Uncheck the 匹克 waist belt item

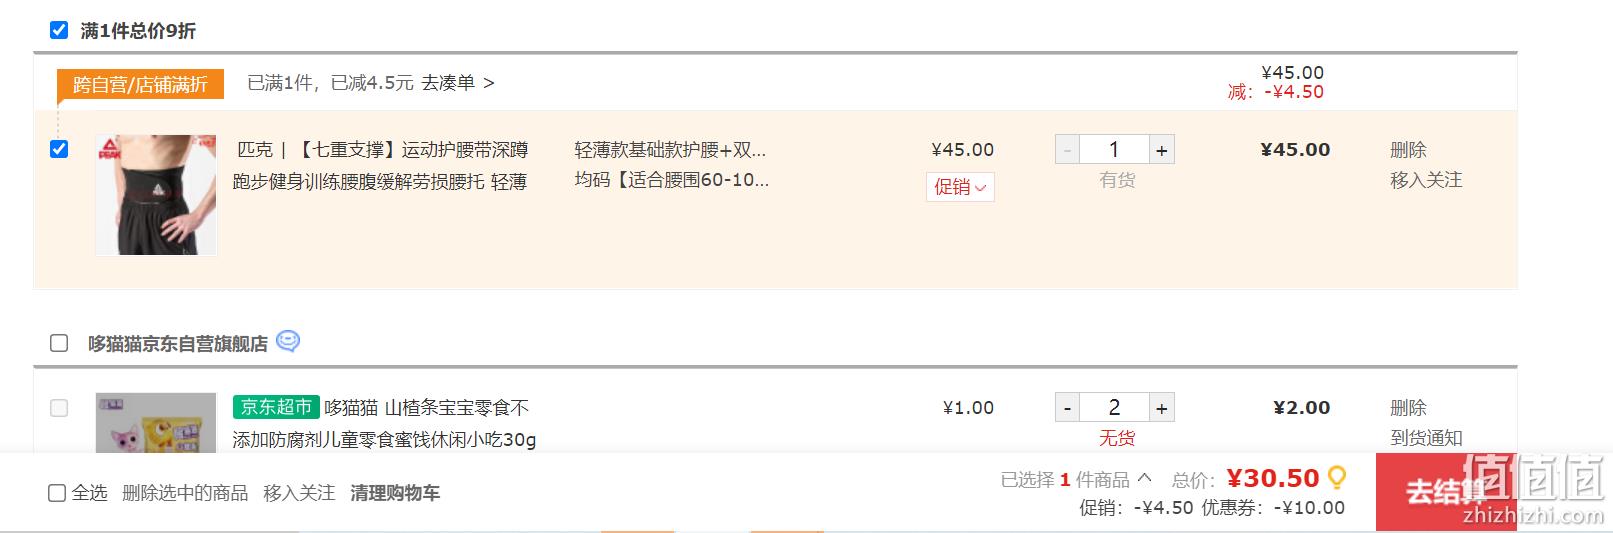59,149
